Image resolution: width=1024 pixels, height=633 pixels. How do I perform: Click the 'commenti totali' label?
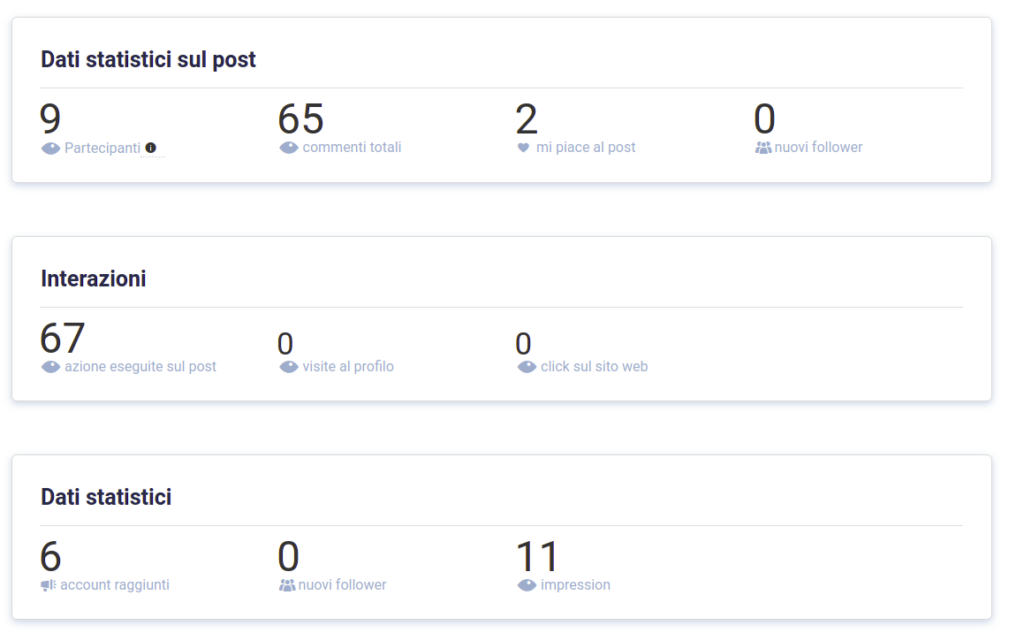[352, 148]
